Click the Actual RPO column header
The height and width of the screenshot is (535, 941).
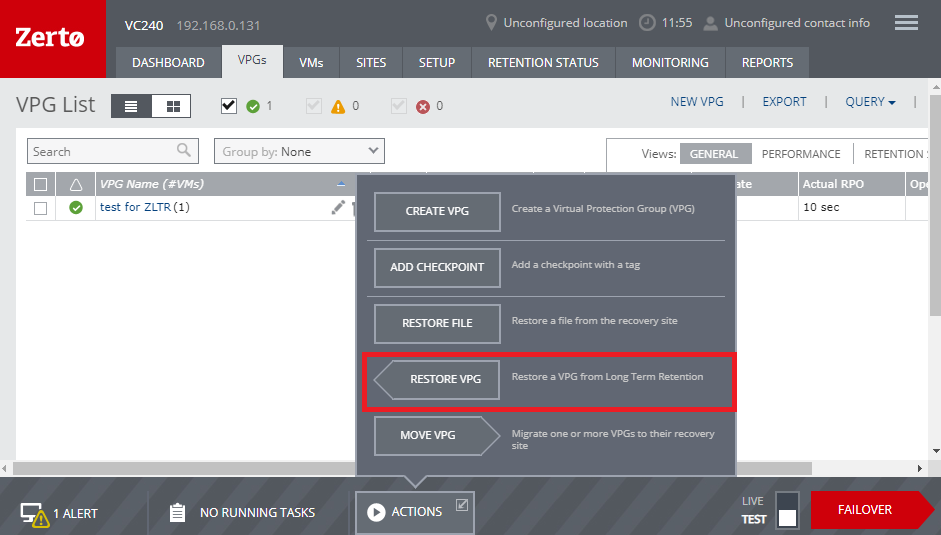point(851,184)
